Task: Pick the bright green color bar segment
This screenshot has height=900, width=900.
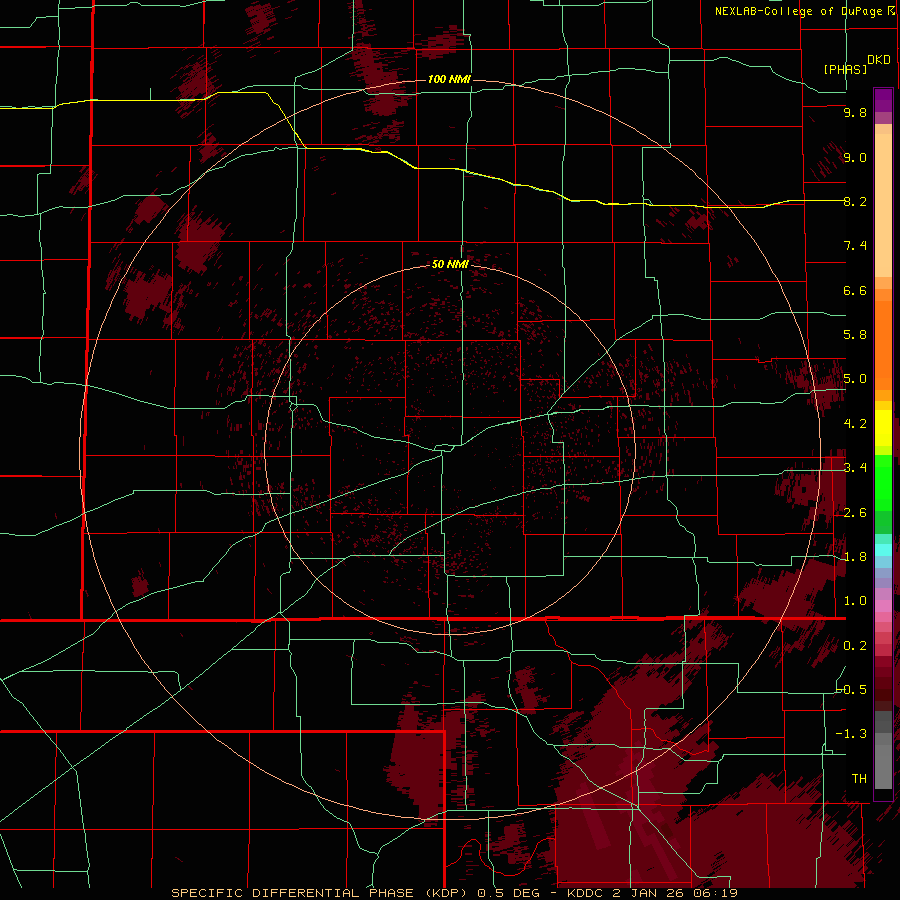Action: point(883,483)
